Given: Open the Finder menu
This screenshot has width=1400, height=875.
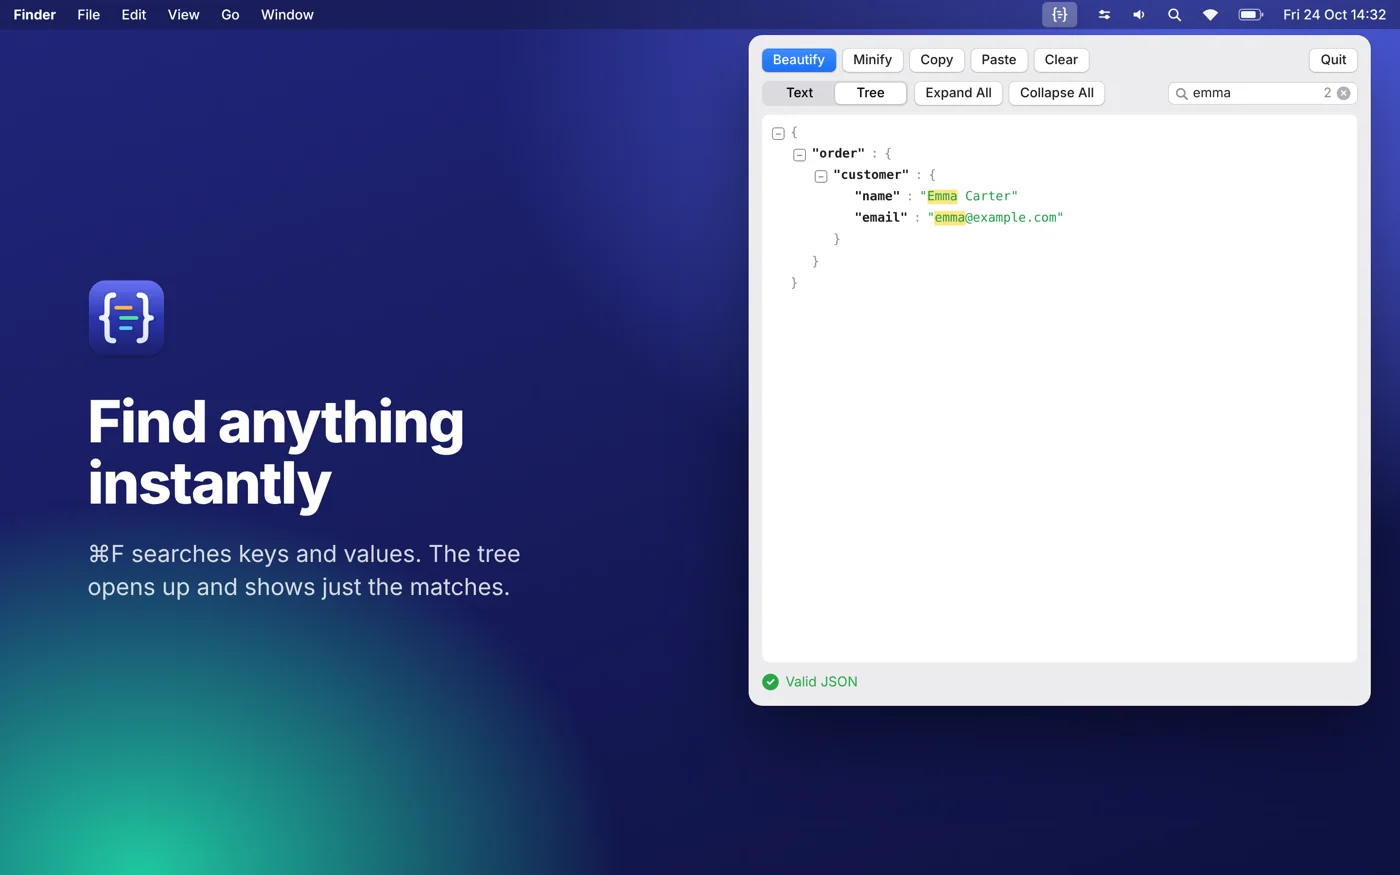Looking at the screenshot, I should (35, 15).
